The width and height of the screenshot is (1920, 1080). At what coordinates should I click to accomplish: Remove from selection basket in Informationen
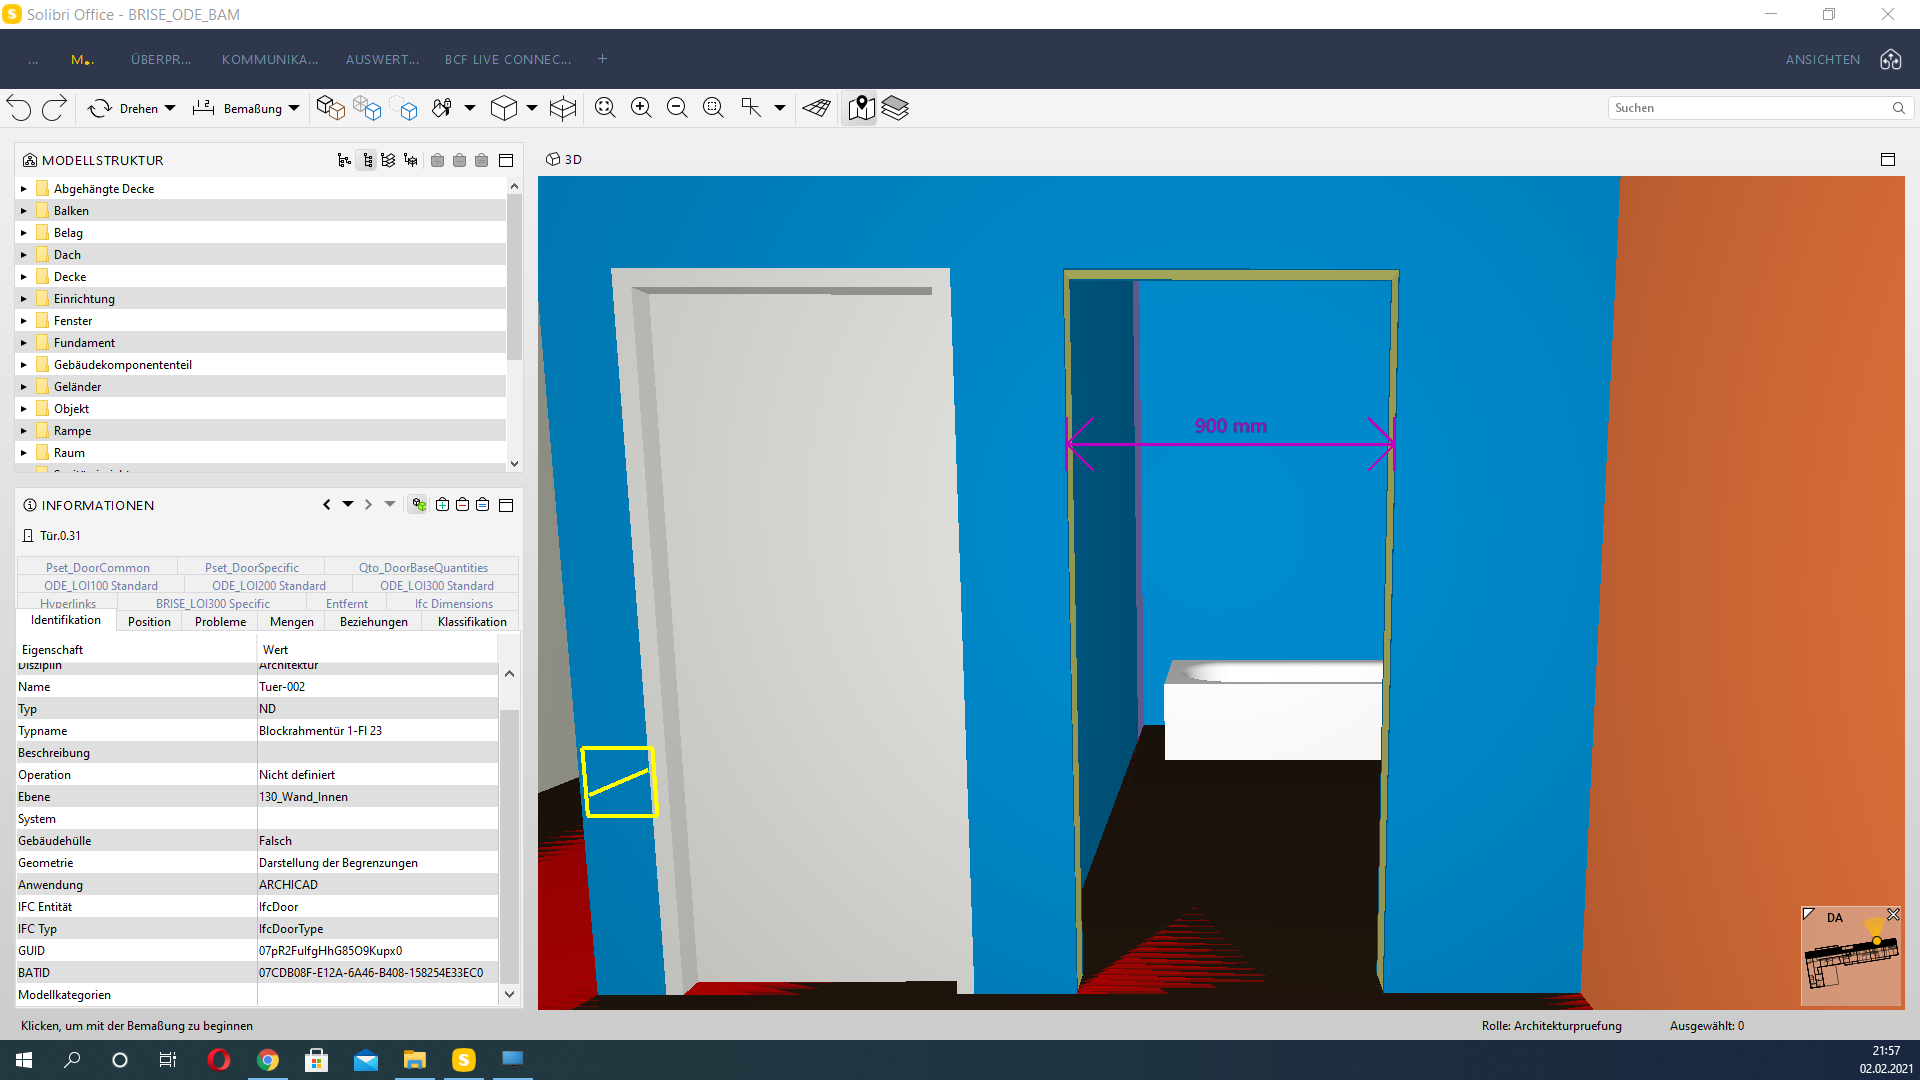[462, 505]
